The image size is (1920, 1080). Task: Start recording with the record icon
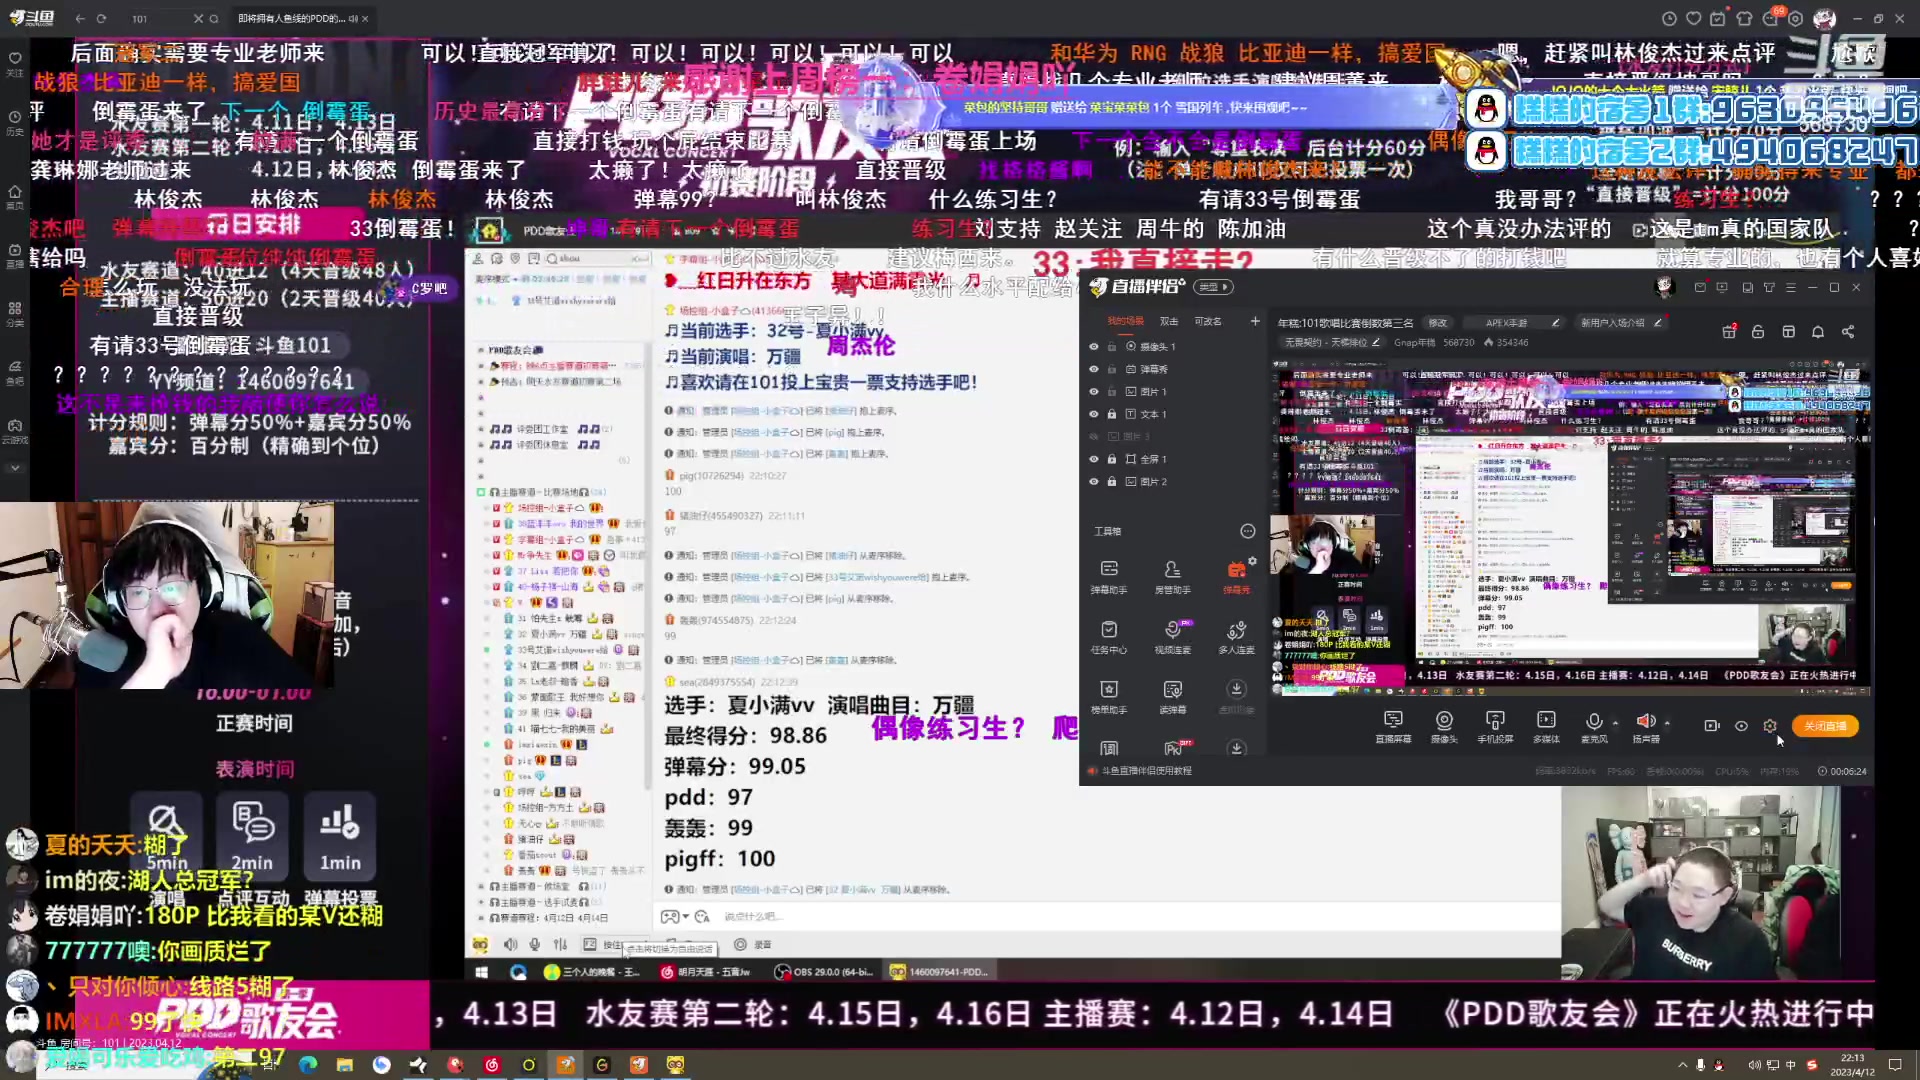coord(1711,726)
